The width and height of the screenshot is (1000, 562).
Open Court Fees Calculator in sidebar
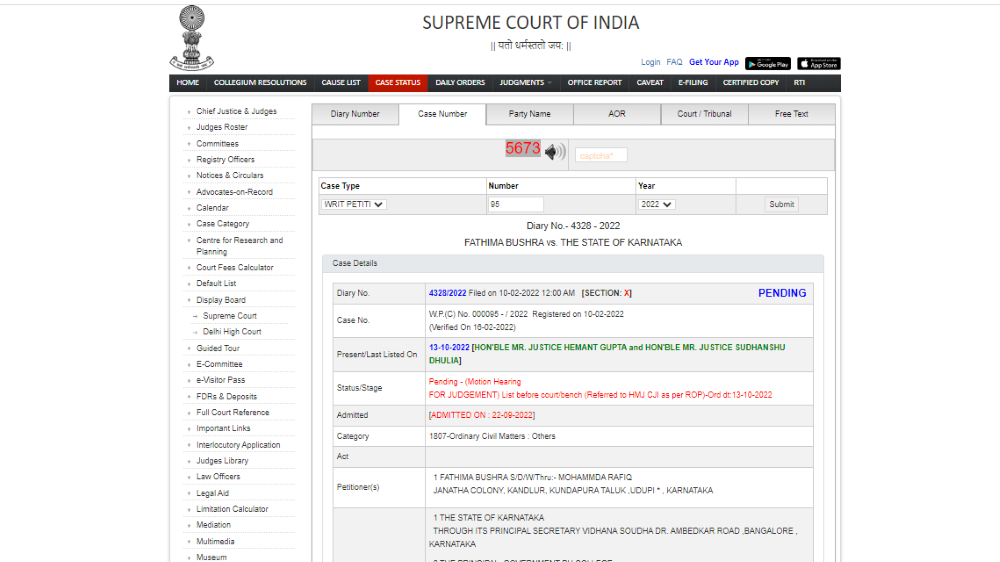tap(235, 268)
